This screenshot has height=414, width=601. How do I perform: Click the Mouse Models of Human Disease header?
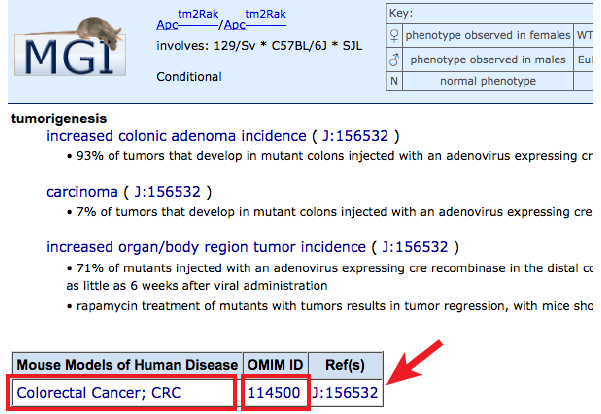click(127, 365)
